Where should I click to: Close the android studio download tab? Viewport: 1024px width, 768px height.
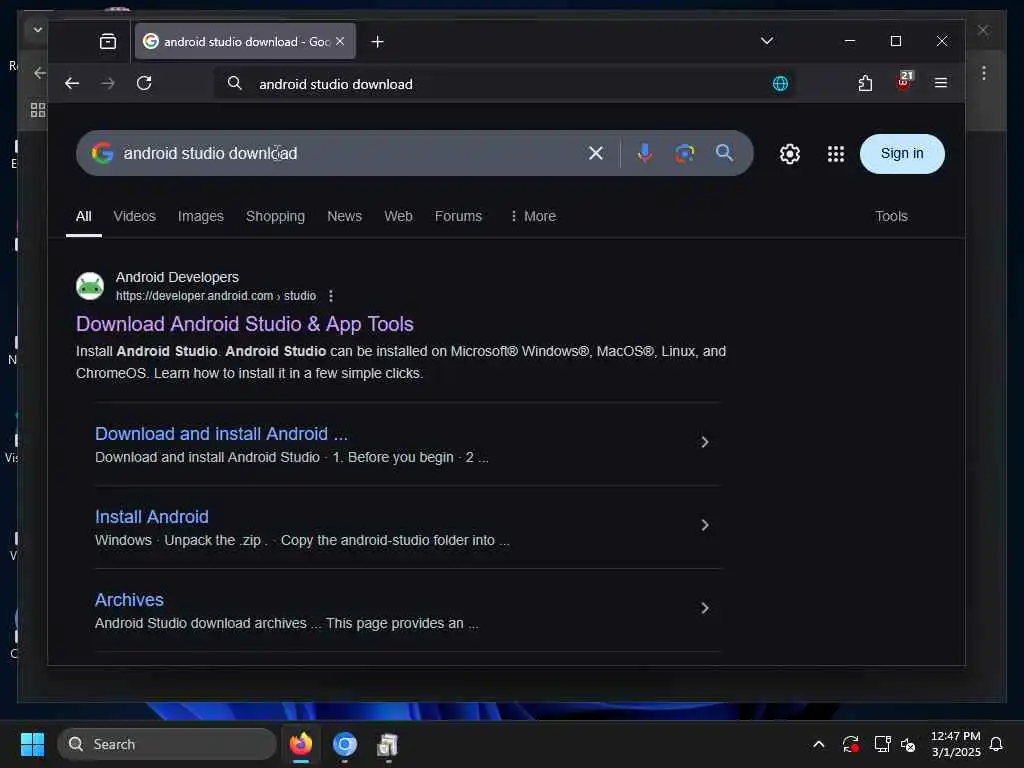(340, 41)
